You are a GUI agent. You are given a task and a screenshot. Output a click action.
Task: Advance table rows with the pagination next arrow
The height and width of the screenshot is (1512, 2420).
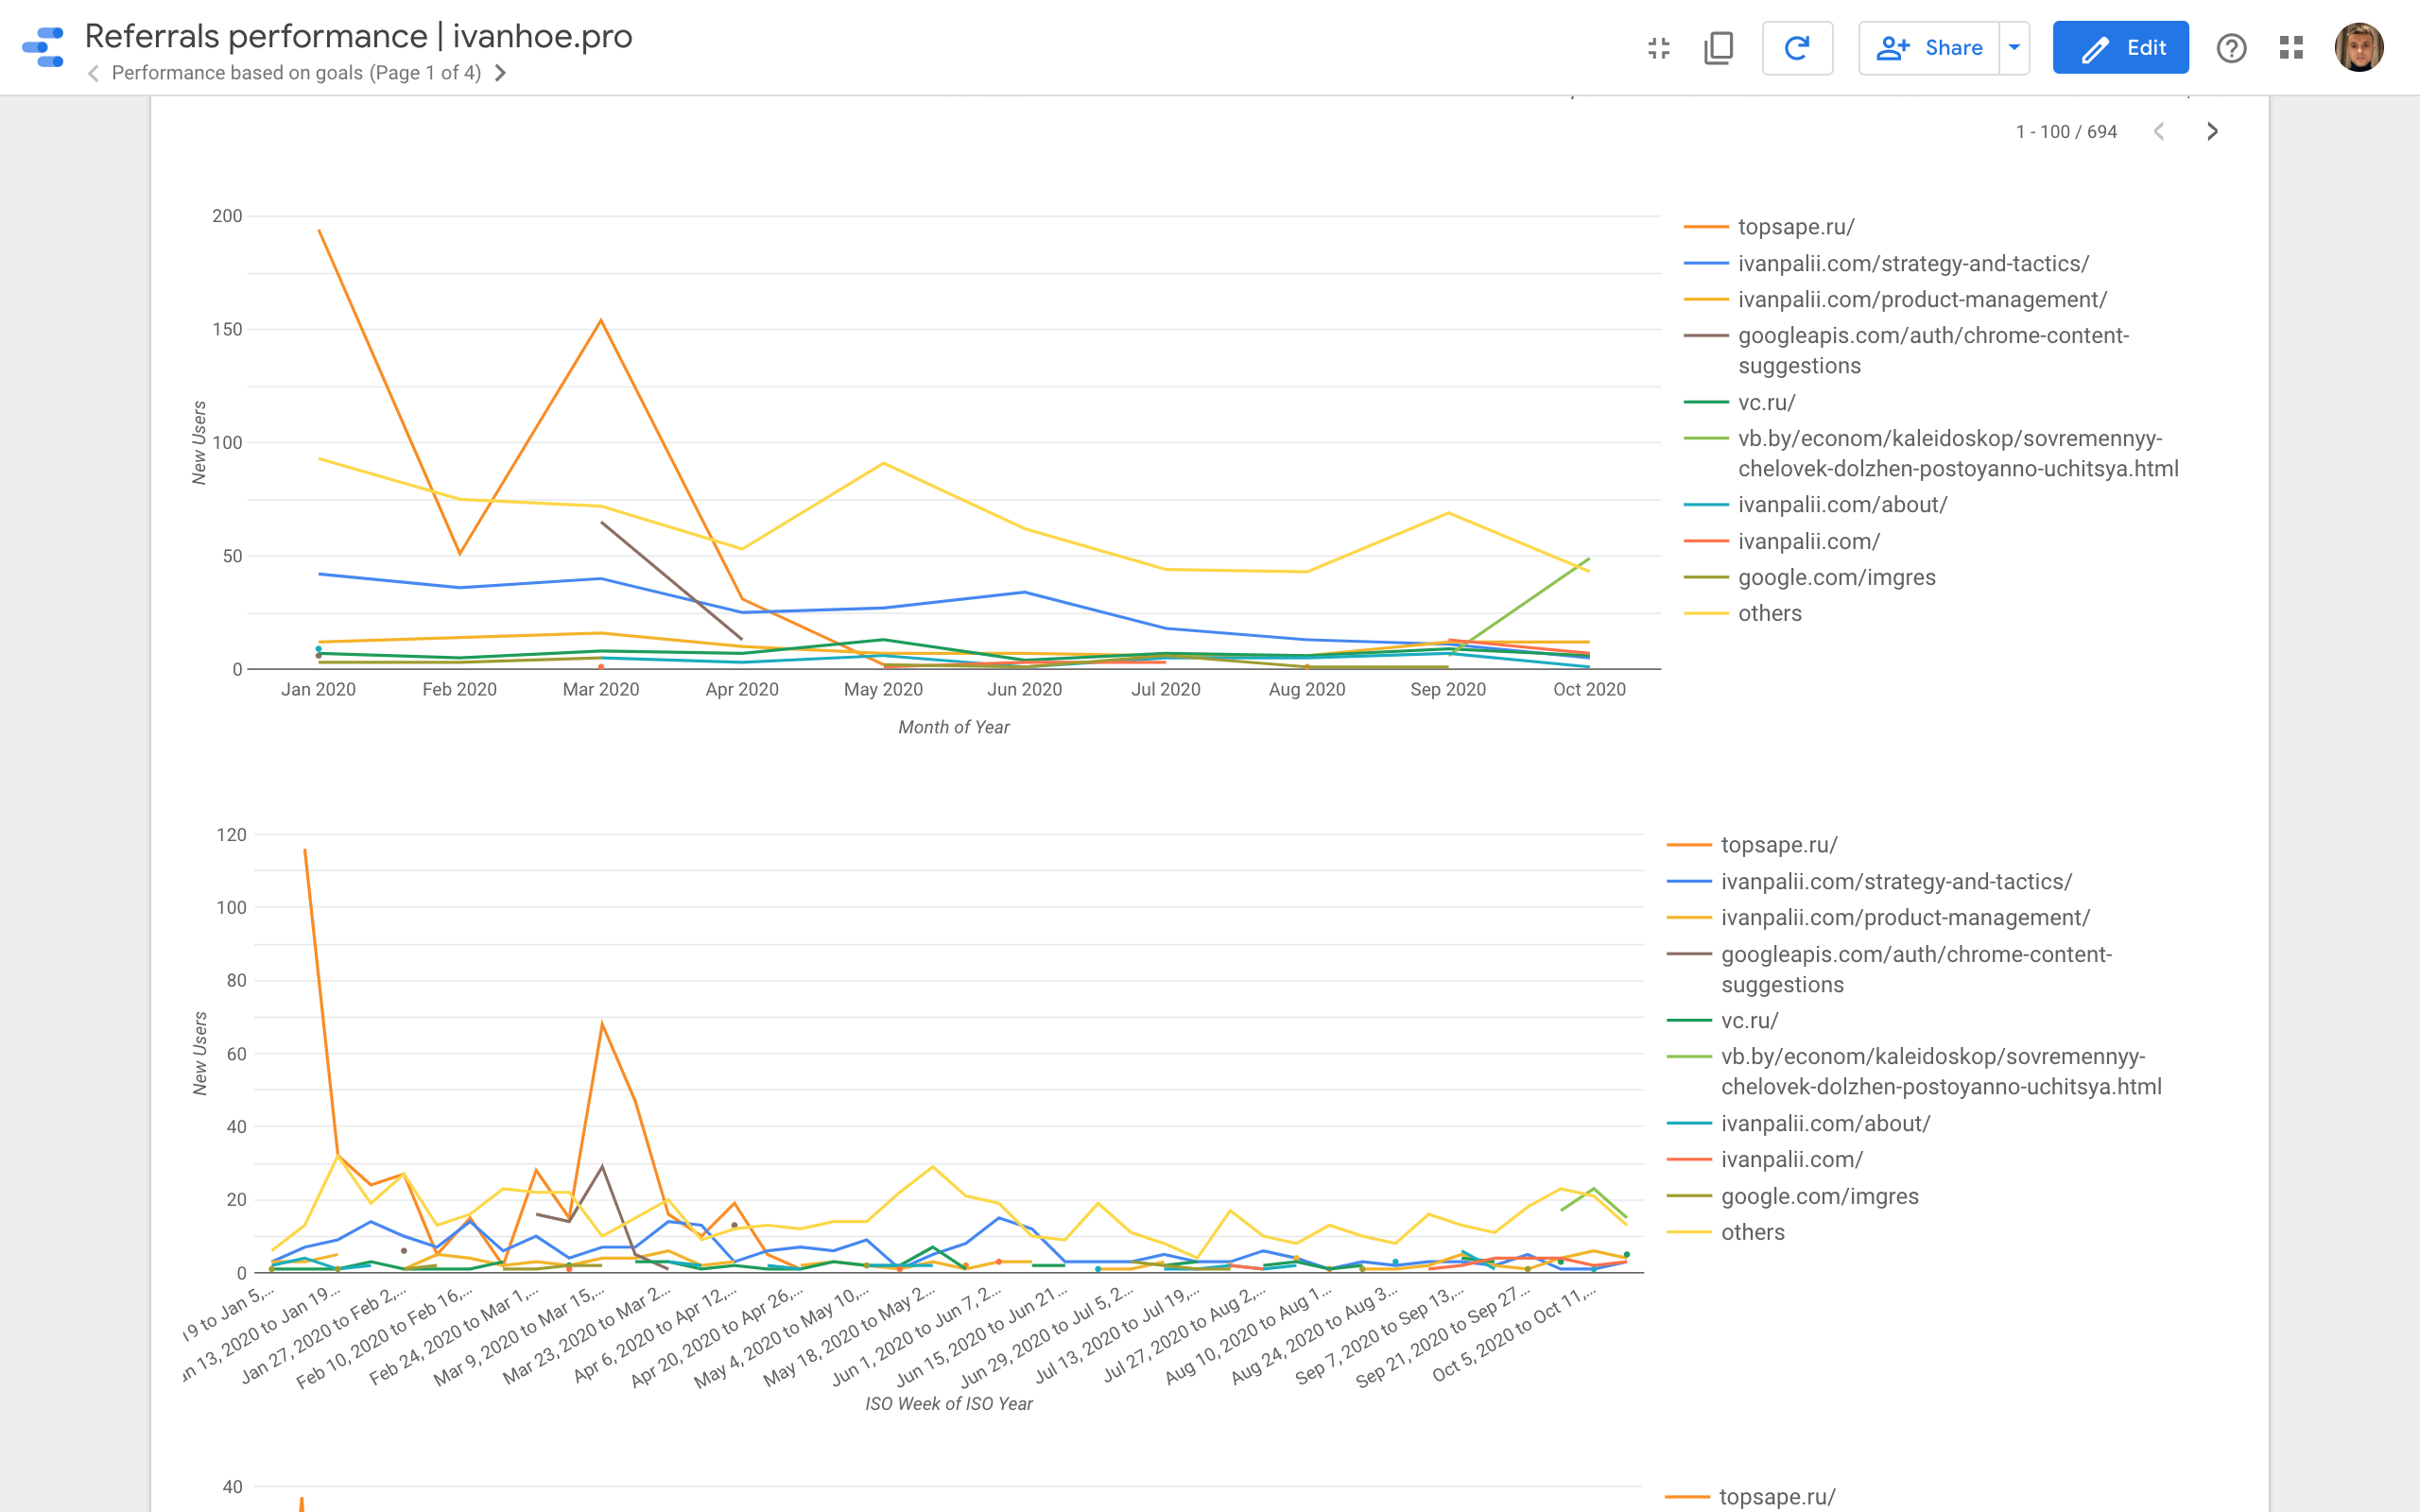tap(2212, 131)
